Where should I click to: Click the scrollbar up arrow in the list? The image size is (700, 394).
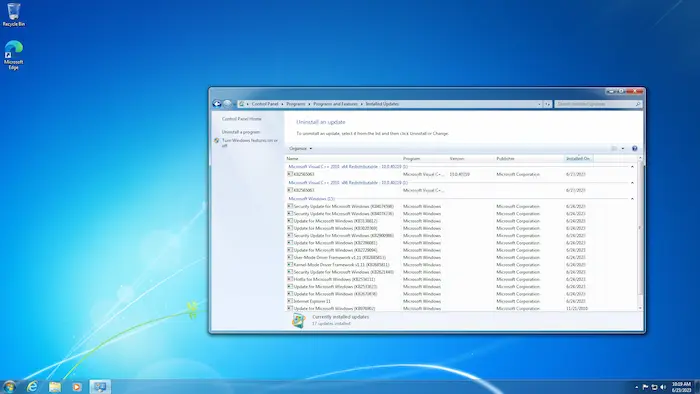[x=640, y=158]
